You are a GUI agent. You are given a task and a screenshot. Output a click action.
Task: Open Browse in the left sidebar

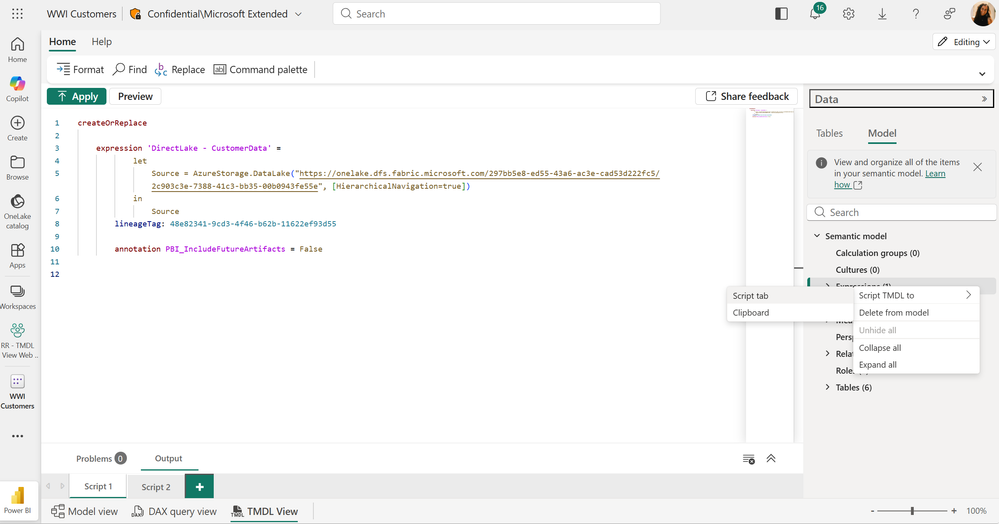[x=17, y=168]
